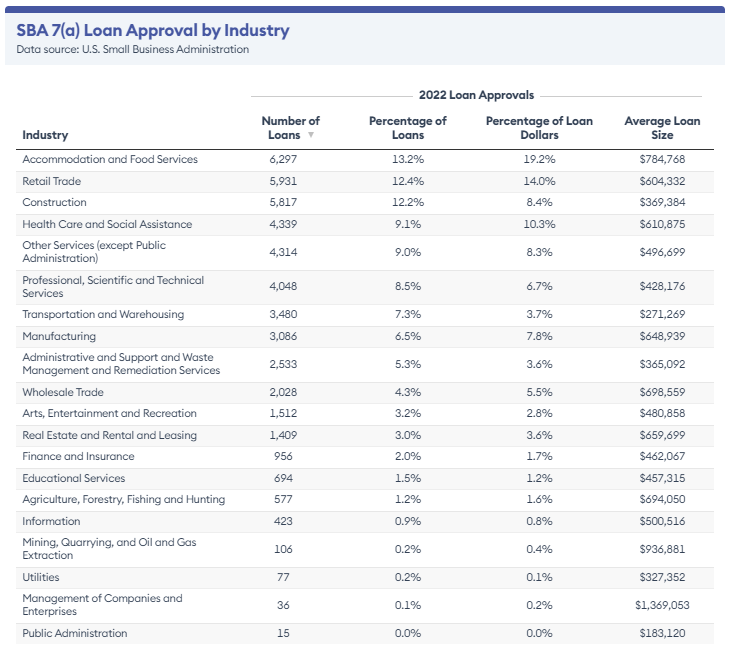The width and height of the screenshot is (731, 645).
Task: Sort by Average Loan Size header
Action: (x=662, y=128)
